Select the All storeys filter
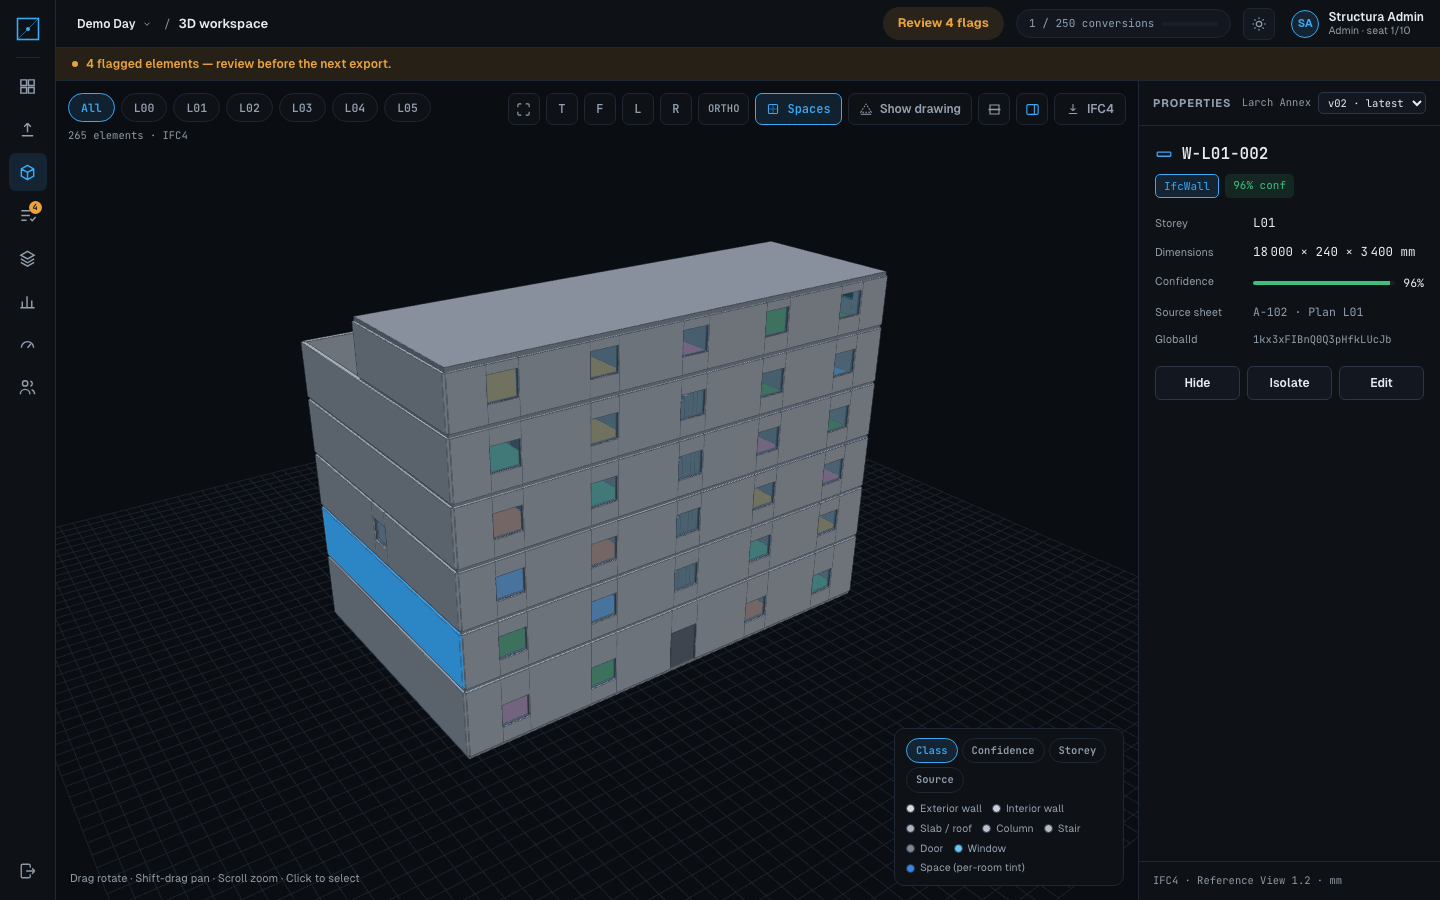Viewport: 1440px width, 900px height. point(91,108)
